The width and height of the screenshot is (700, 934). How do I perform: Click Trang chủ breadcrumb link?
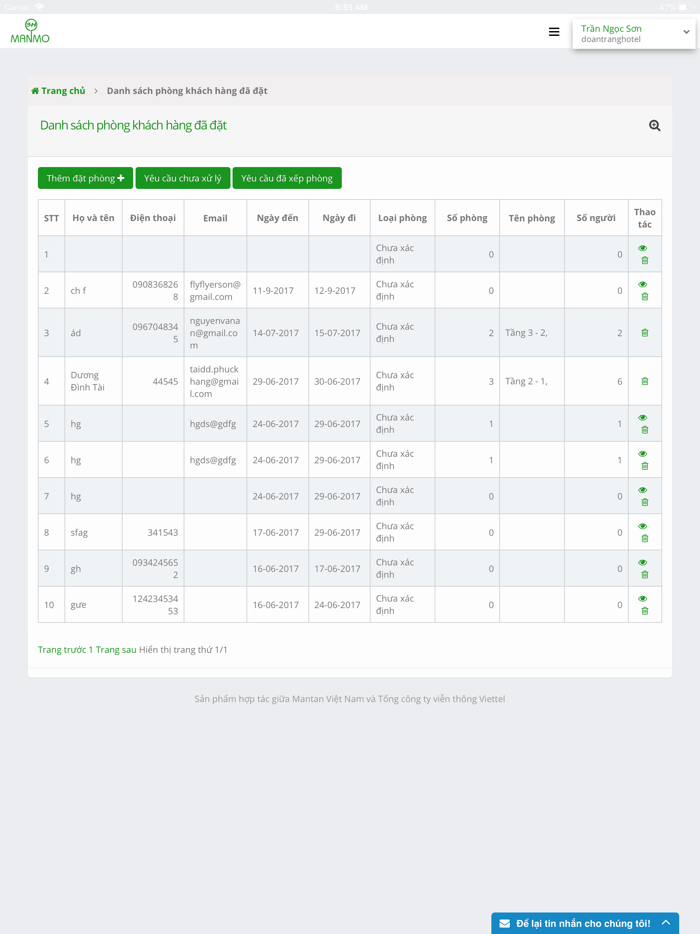[x=63, y=91]
